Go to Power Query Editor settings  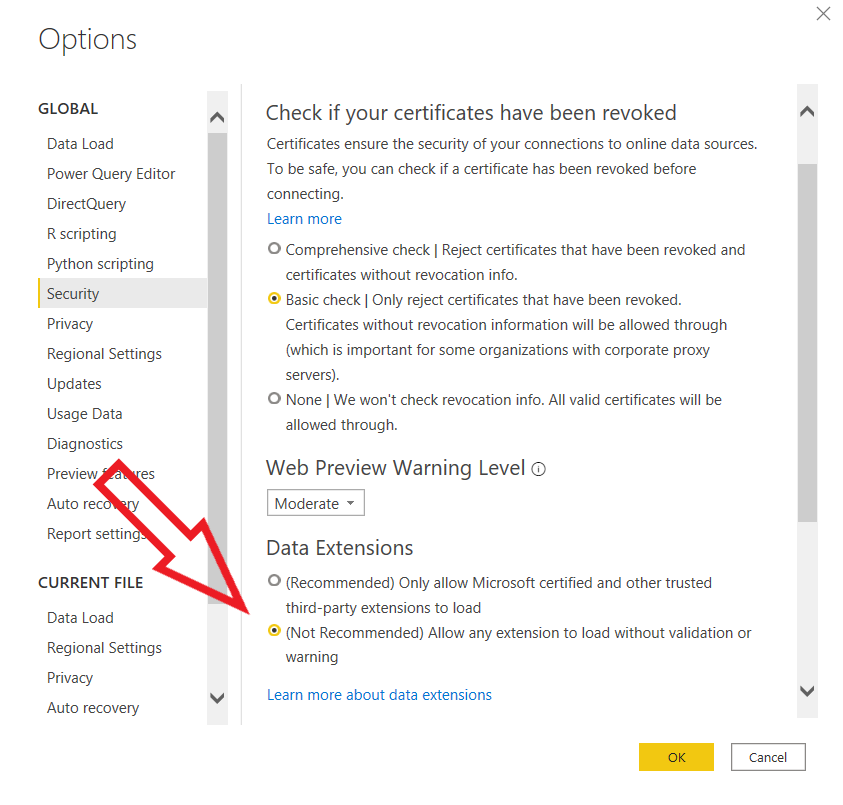(111, 173)
